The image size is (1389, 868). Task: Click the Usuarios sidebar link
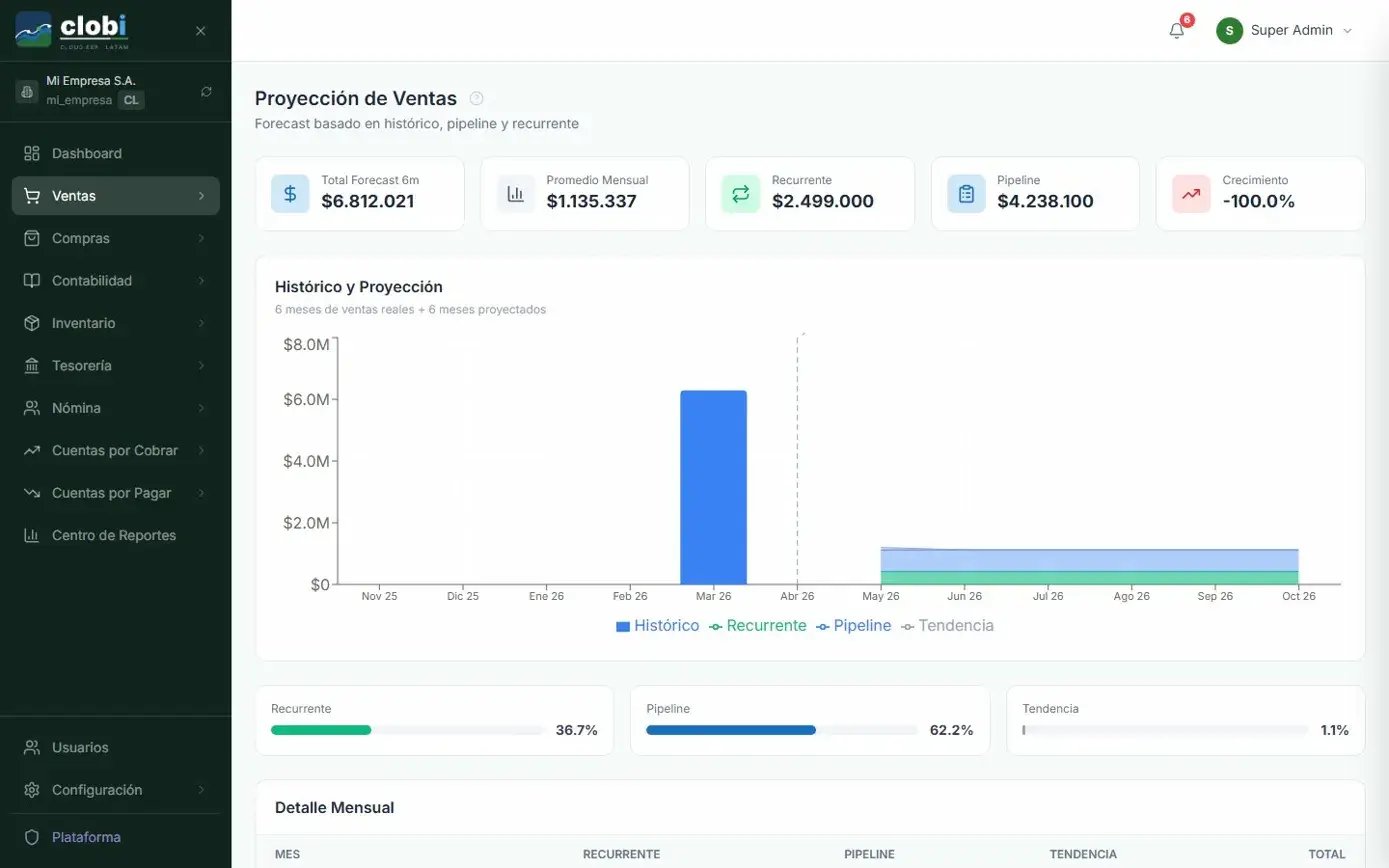click(80, 747)
